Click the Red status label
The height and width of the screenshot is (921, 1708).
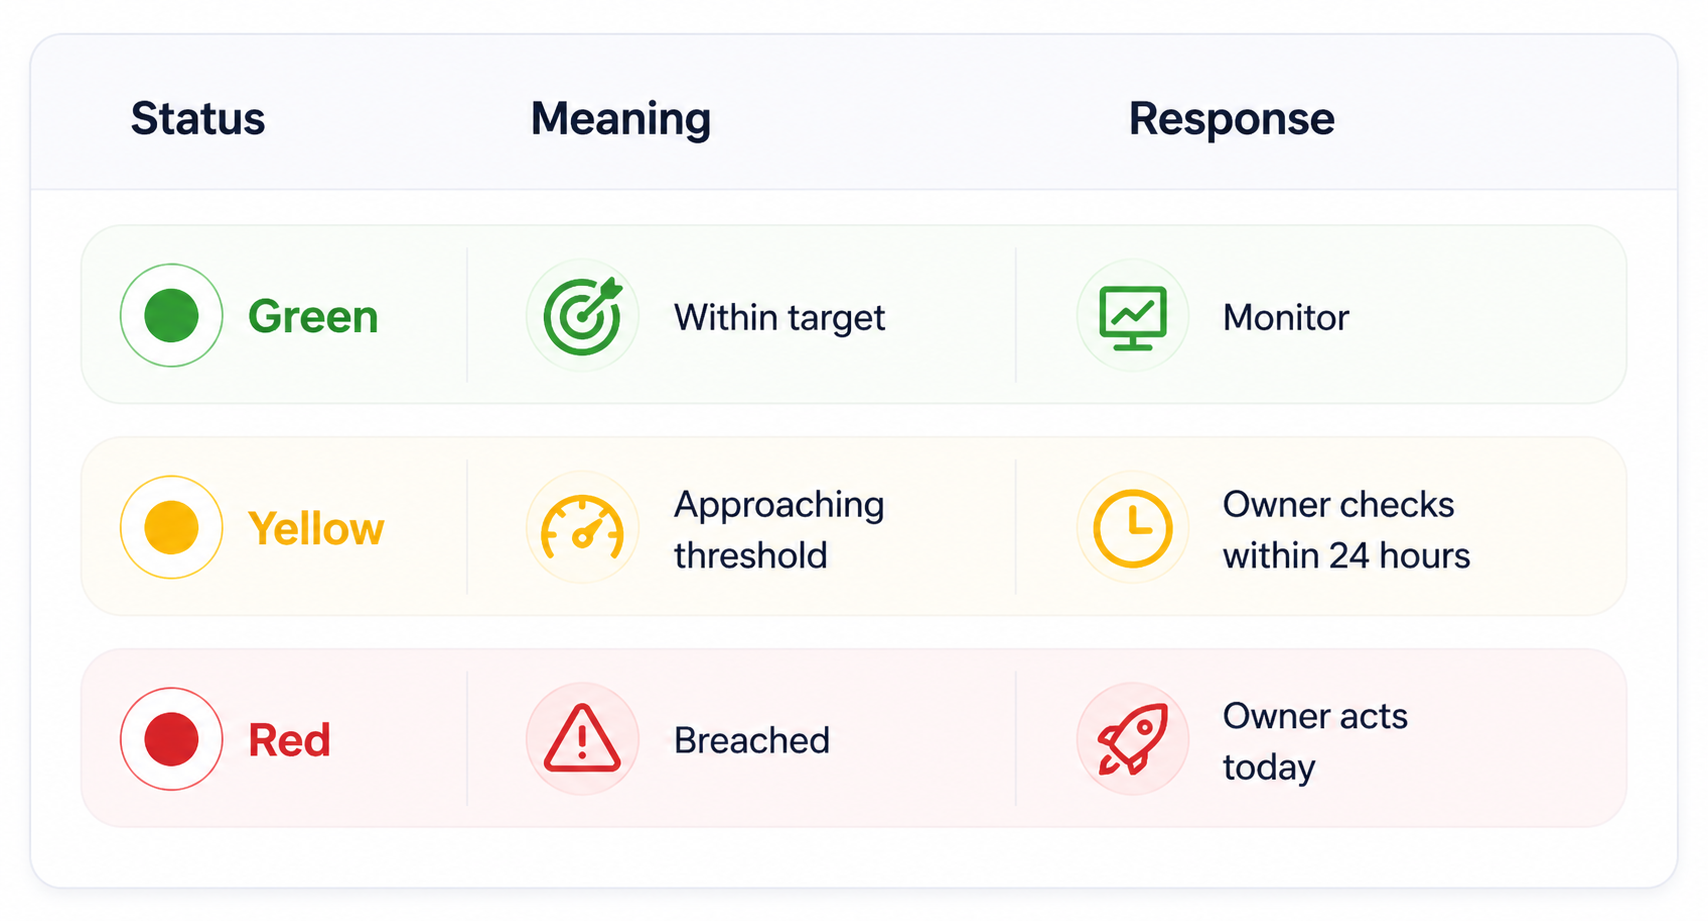289,741
